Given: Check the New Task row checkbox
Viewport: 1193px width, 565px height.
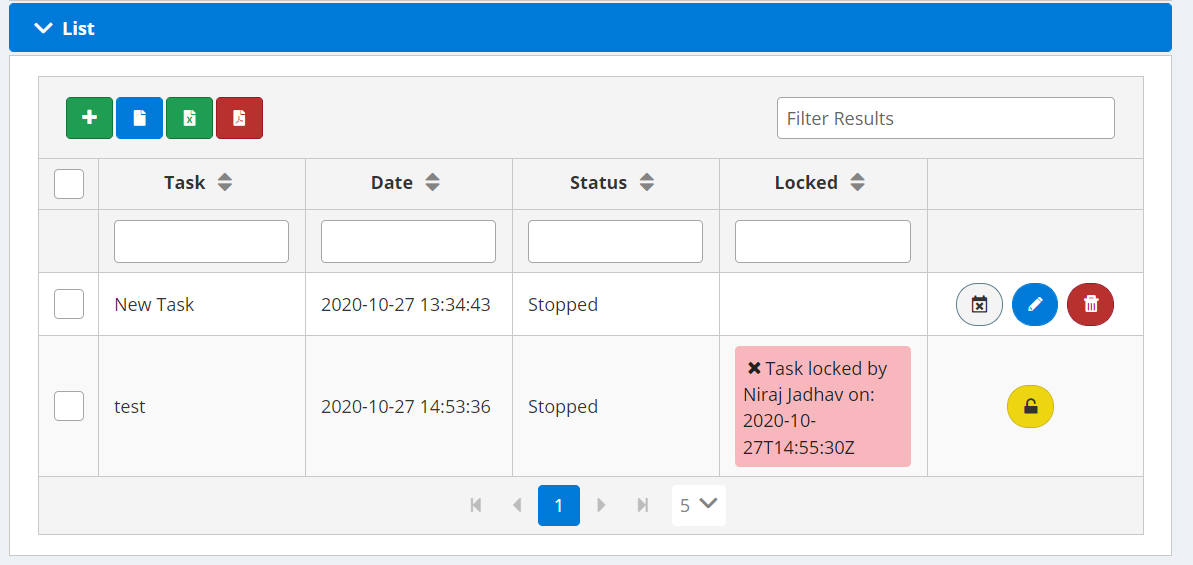Looking at the screenshot, I should (69, 304).
